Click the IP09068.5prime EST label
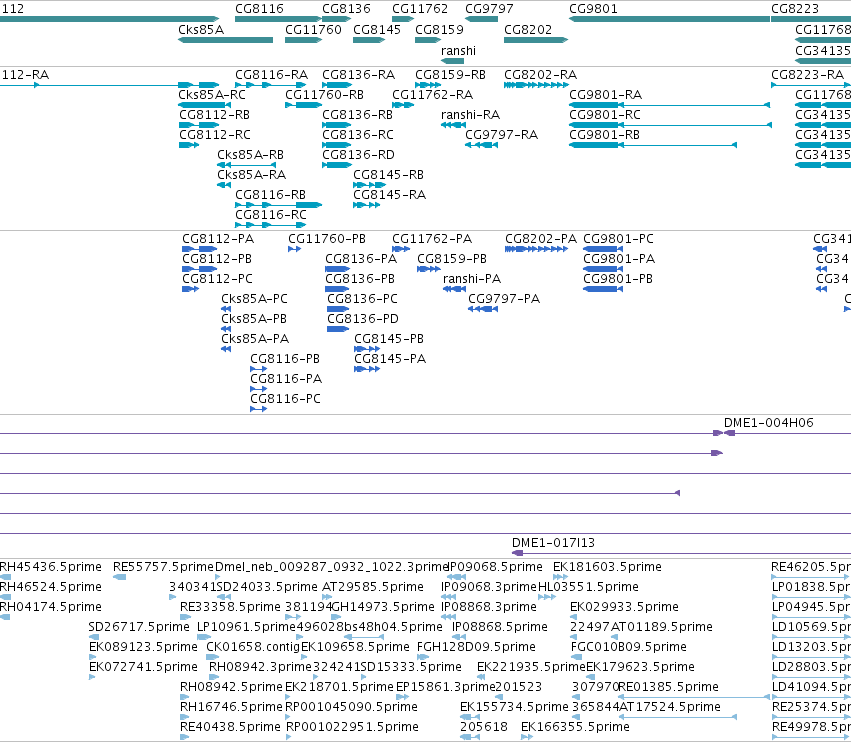The height and width of the screenshot is (742, 851). (496, 567)
